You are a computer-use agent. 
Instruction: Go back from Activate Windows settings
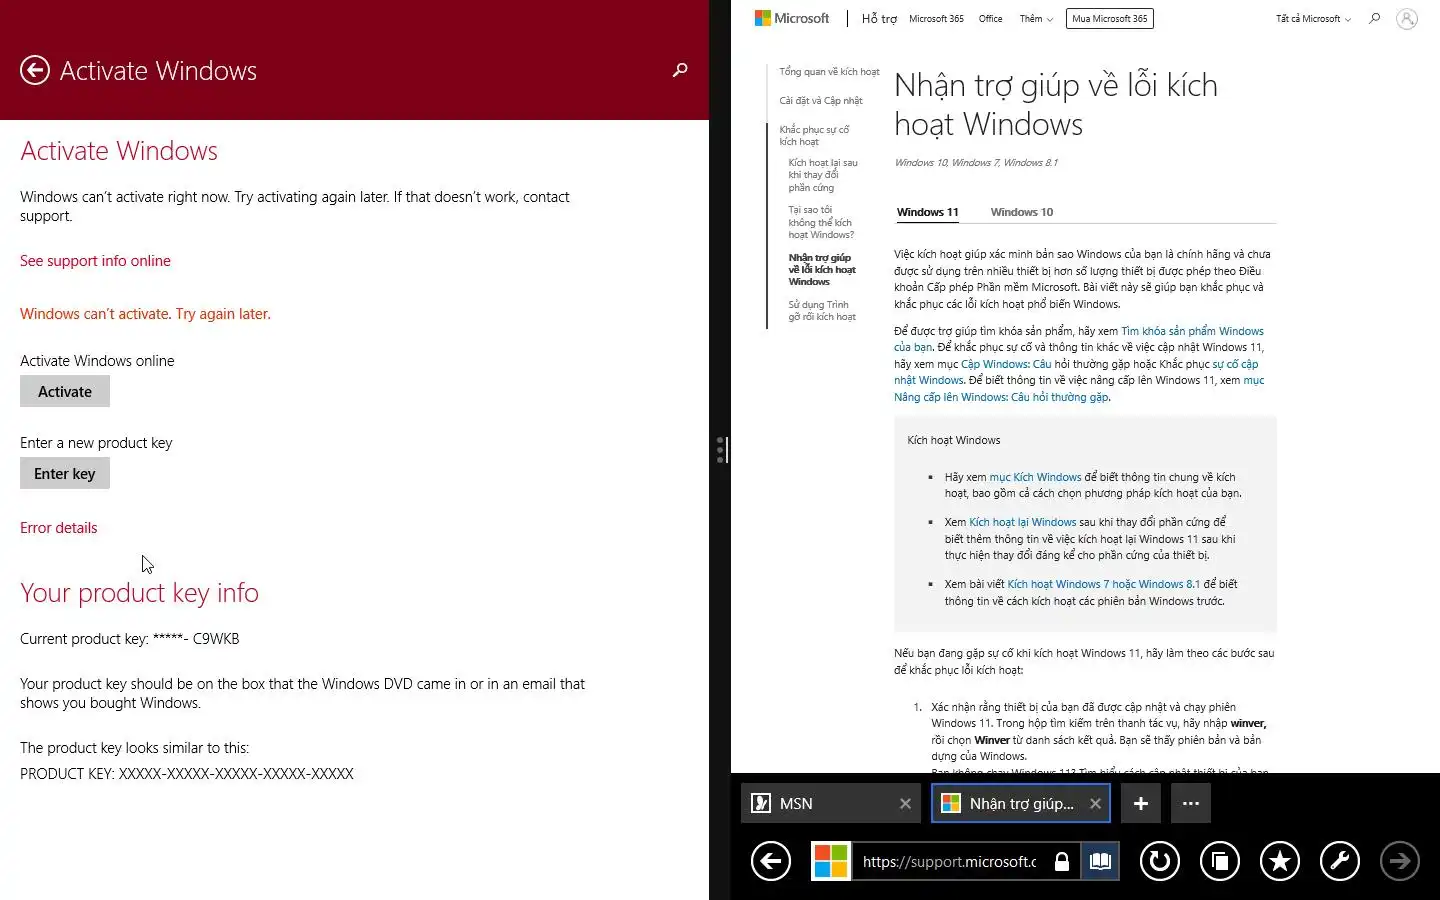tap(35, 70)
